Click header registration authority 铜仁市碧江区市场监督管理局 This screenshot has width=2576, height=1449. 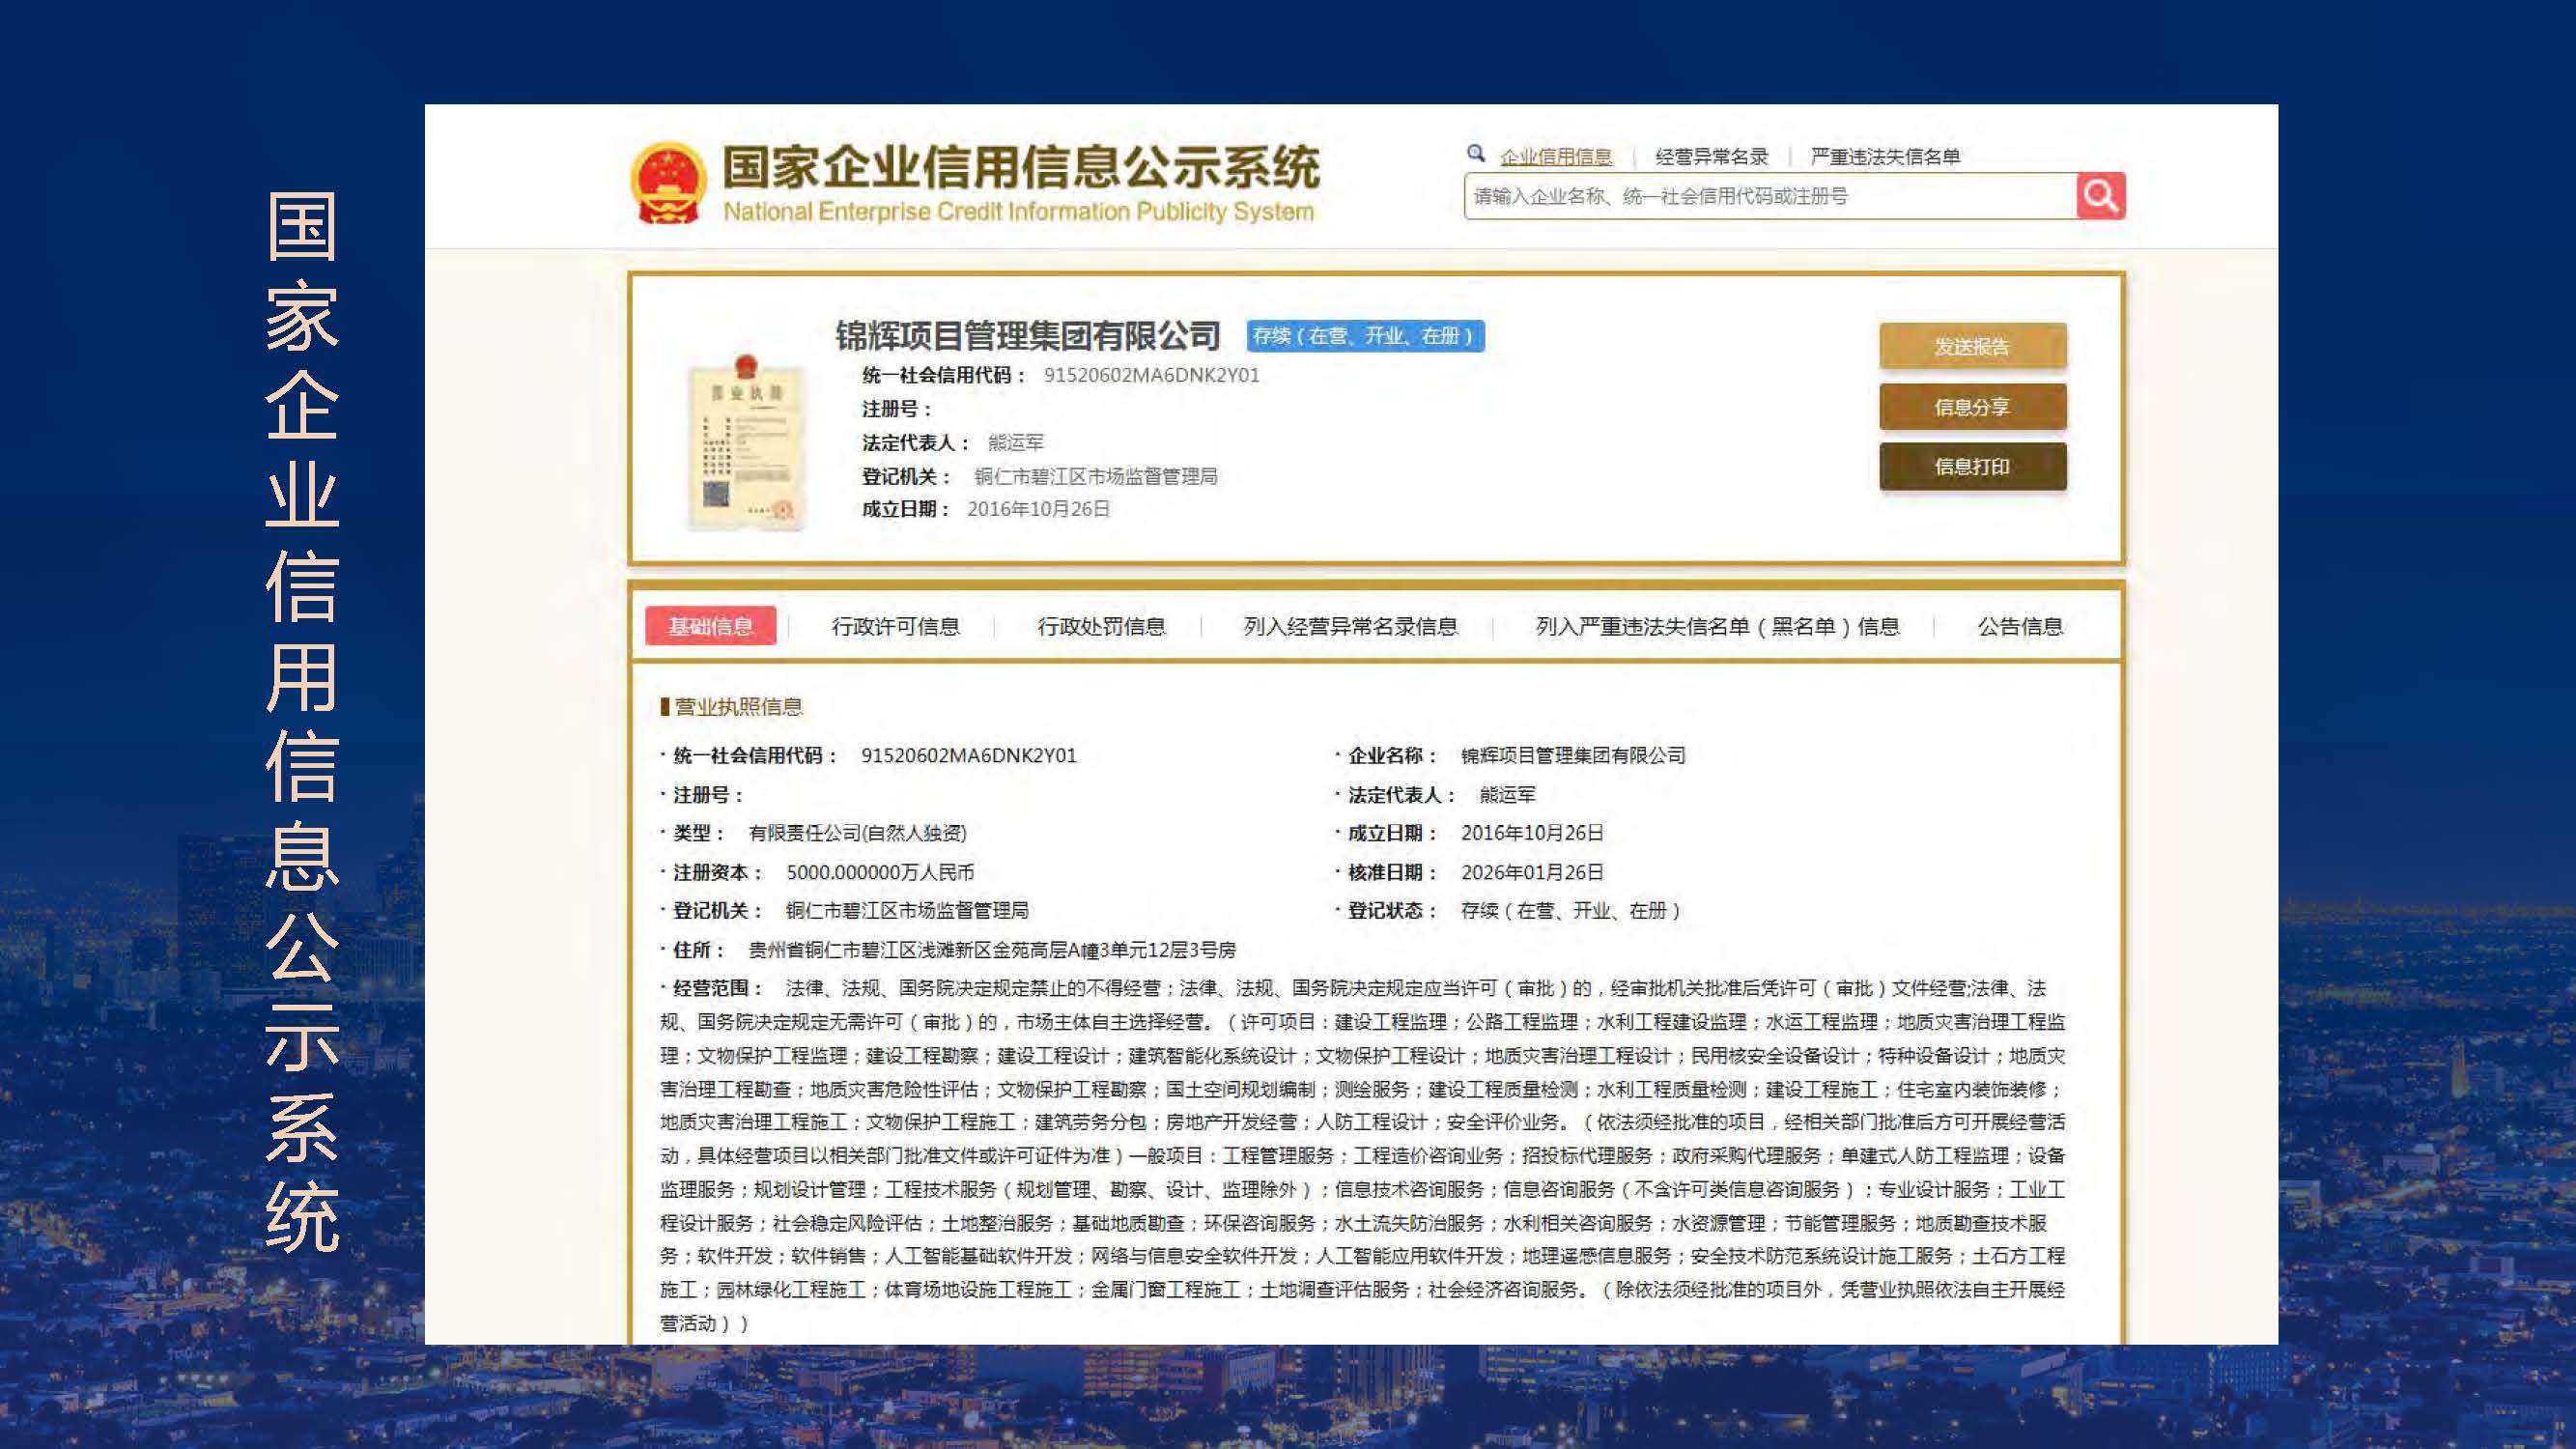click(1096, 477)
